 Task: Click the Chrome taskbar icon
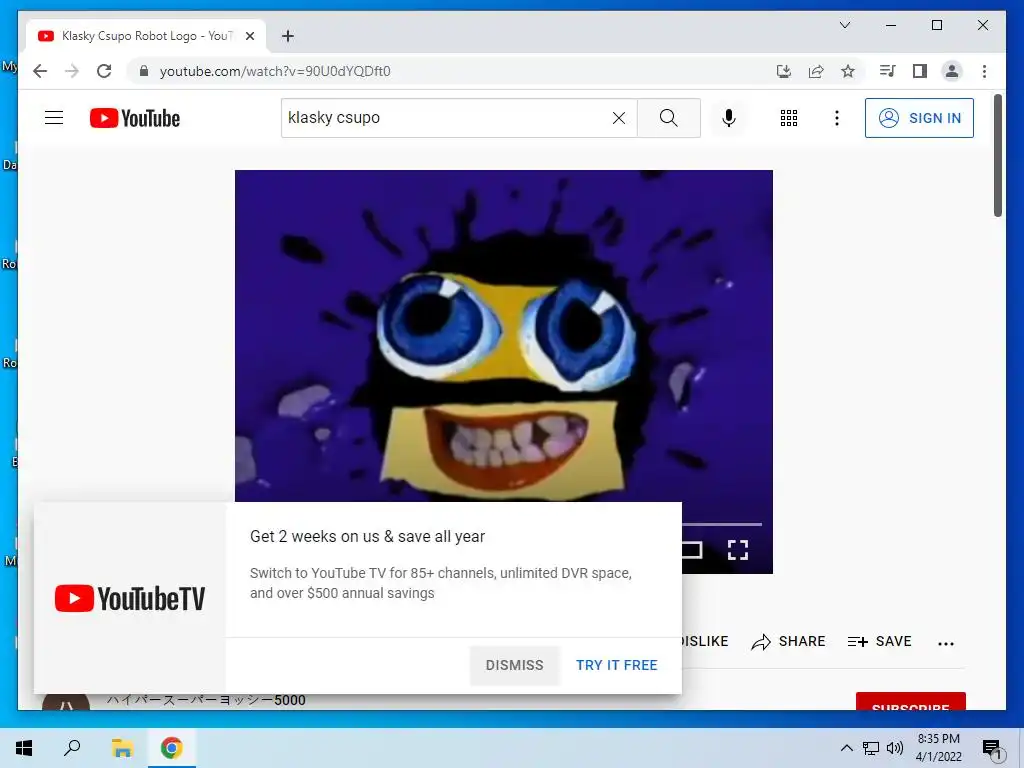(172, 748)
